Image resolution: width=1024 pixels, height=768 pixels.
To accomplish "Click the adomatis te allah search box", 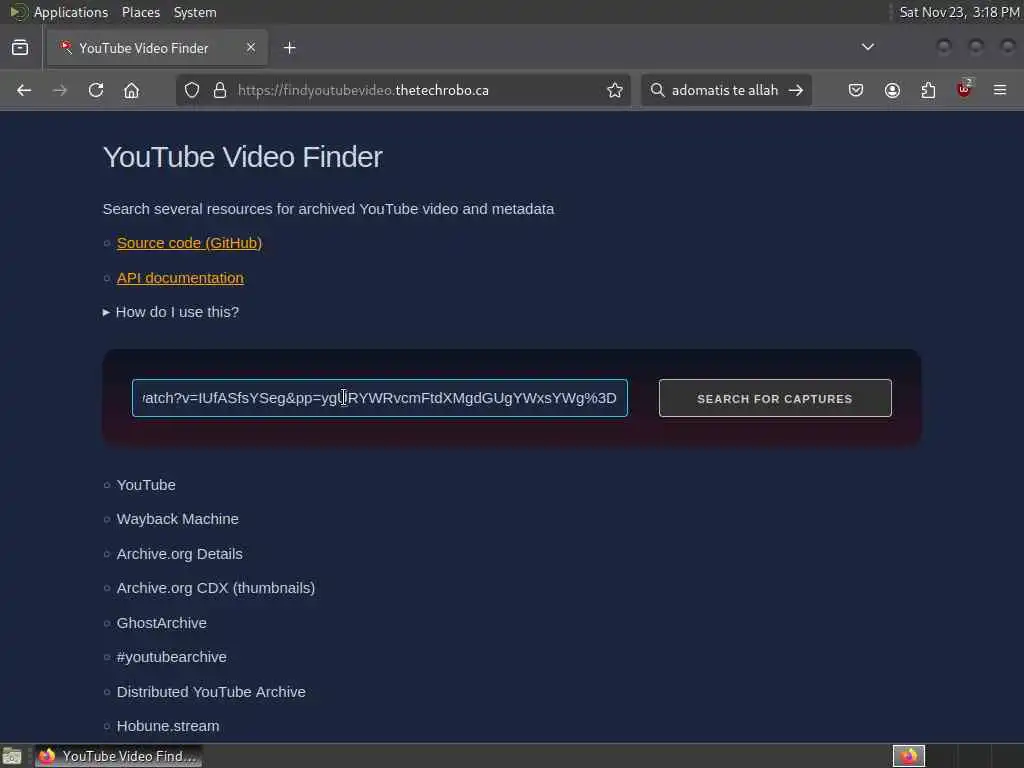I will tap(726, 90).
